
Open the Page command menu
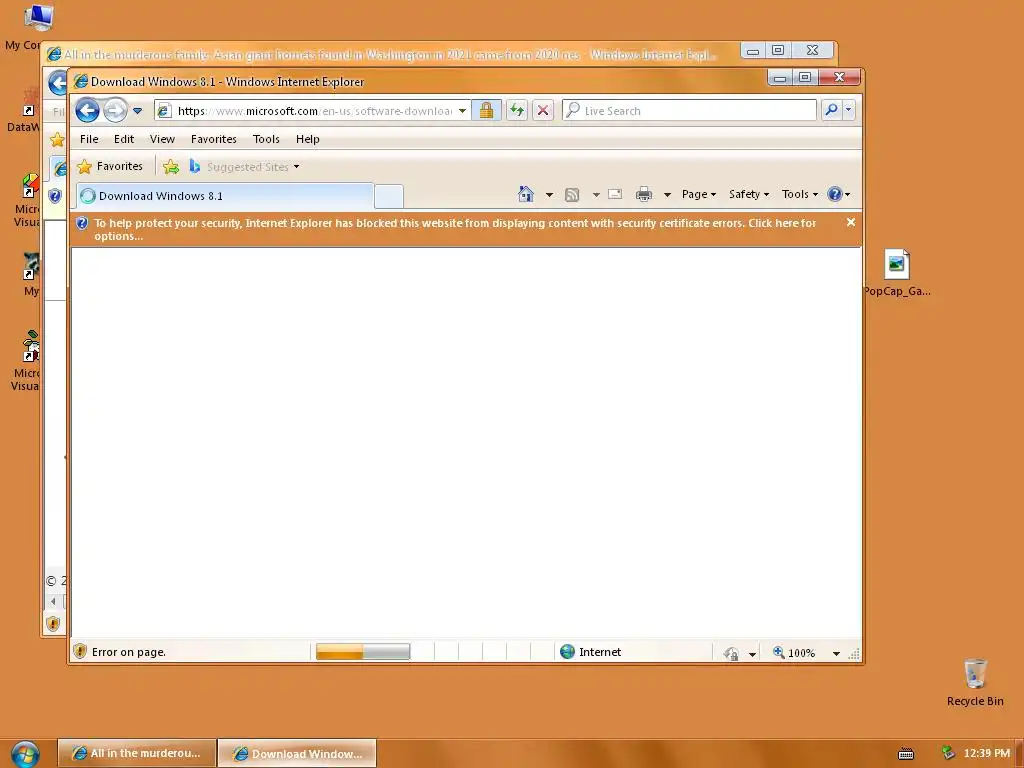pos(699,194)
